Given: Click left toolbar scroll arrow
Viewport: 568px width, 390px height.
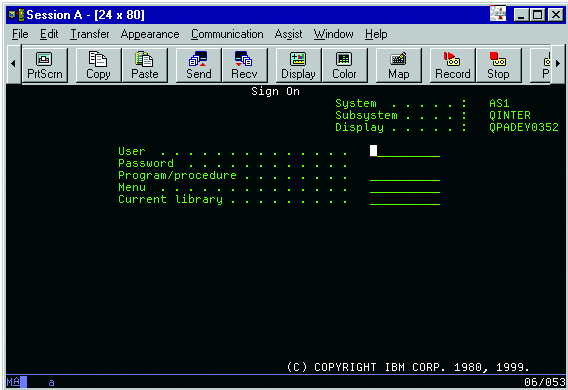Looking at the screenshot, I should pos(14,64).
